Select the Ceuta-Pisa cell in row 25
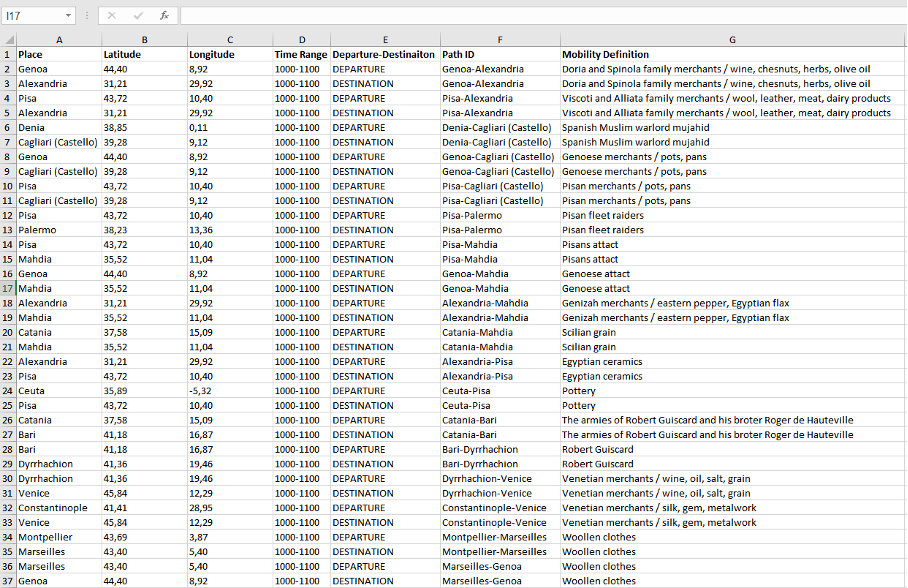 tap(500, 406)
